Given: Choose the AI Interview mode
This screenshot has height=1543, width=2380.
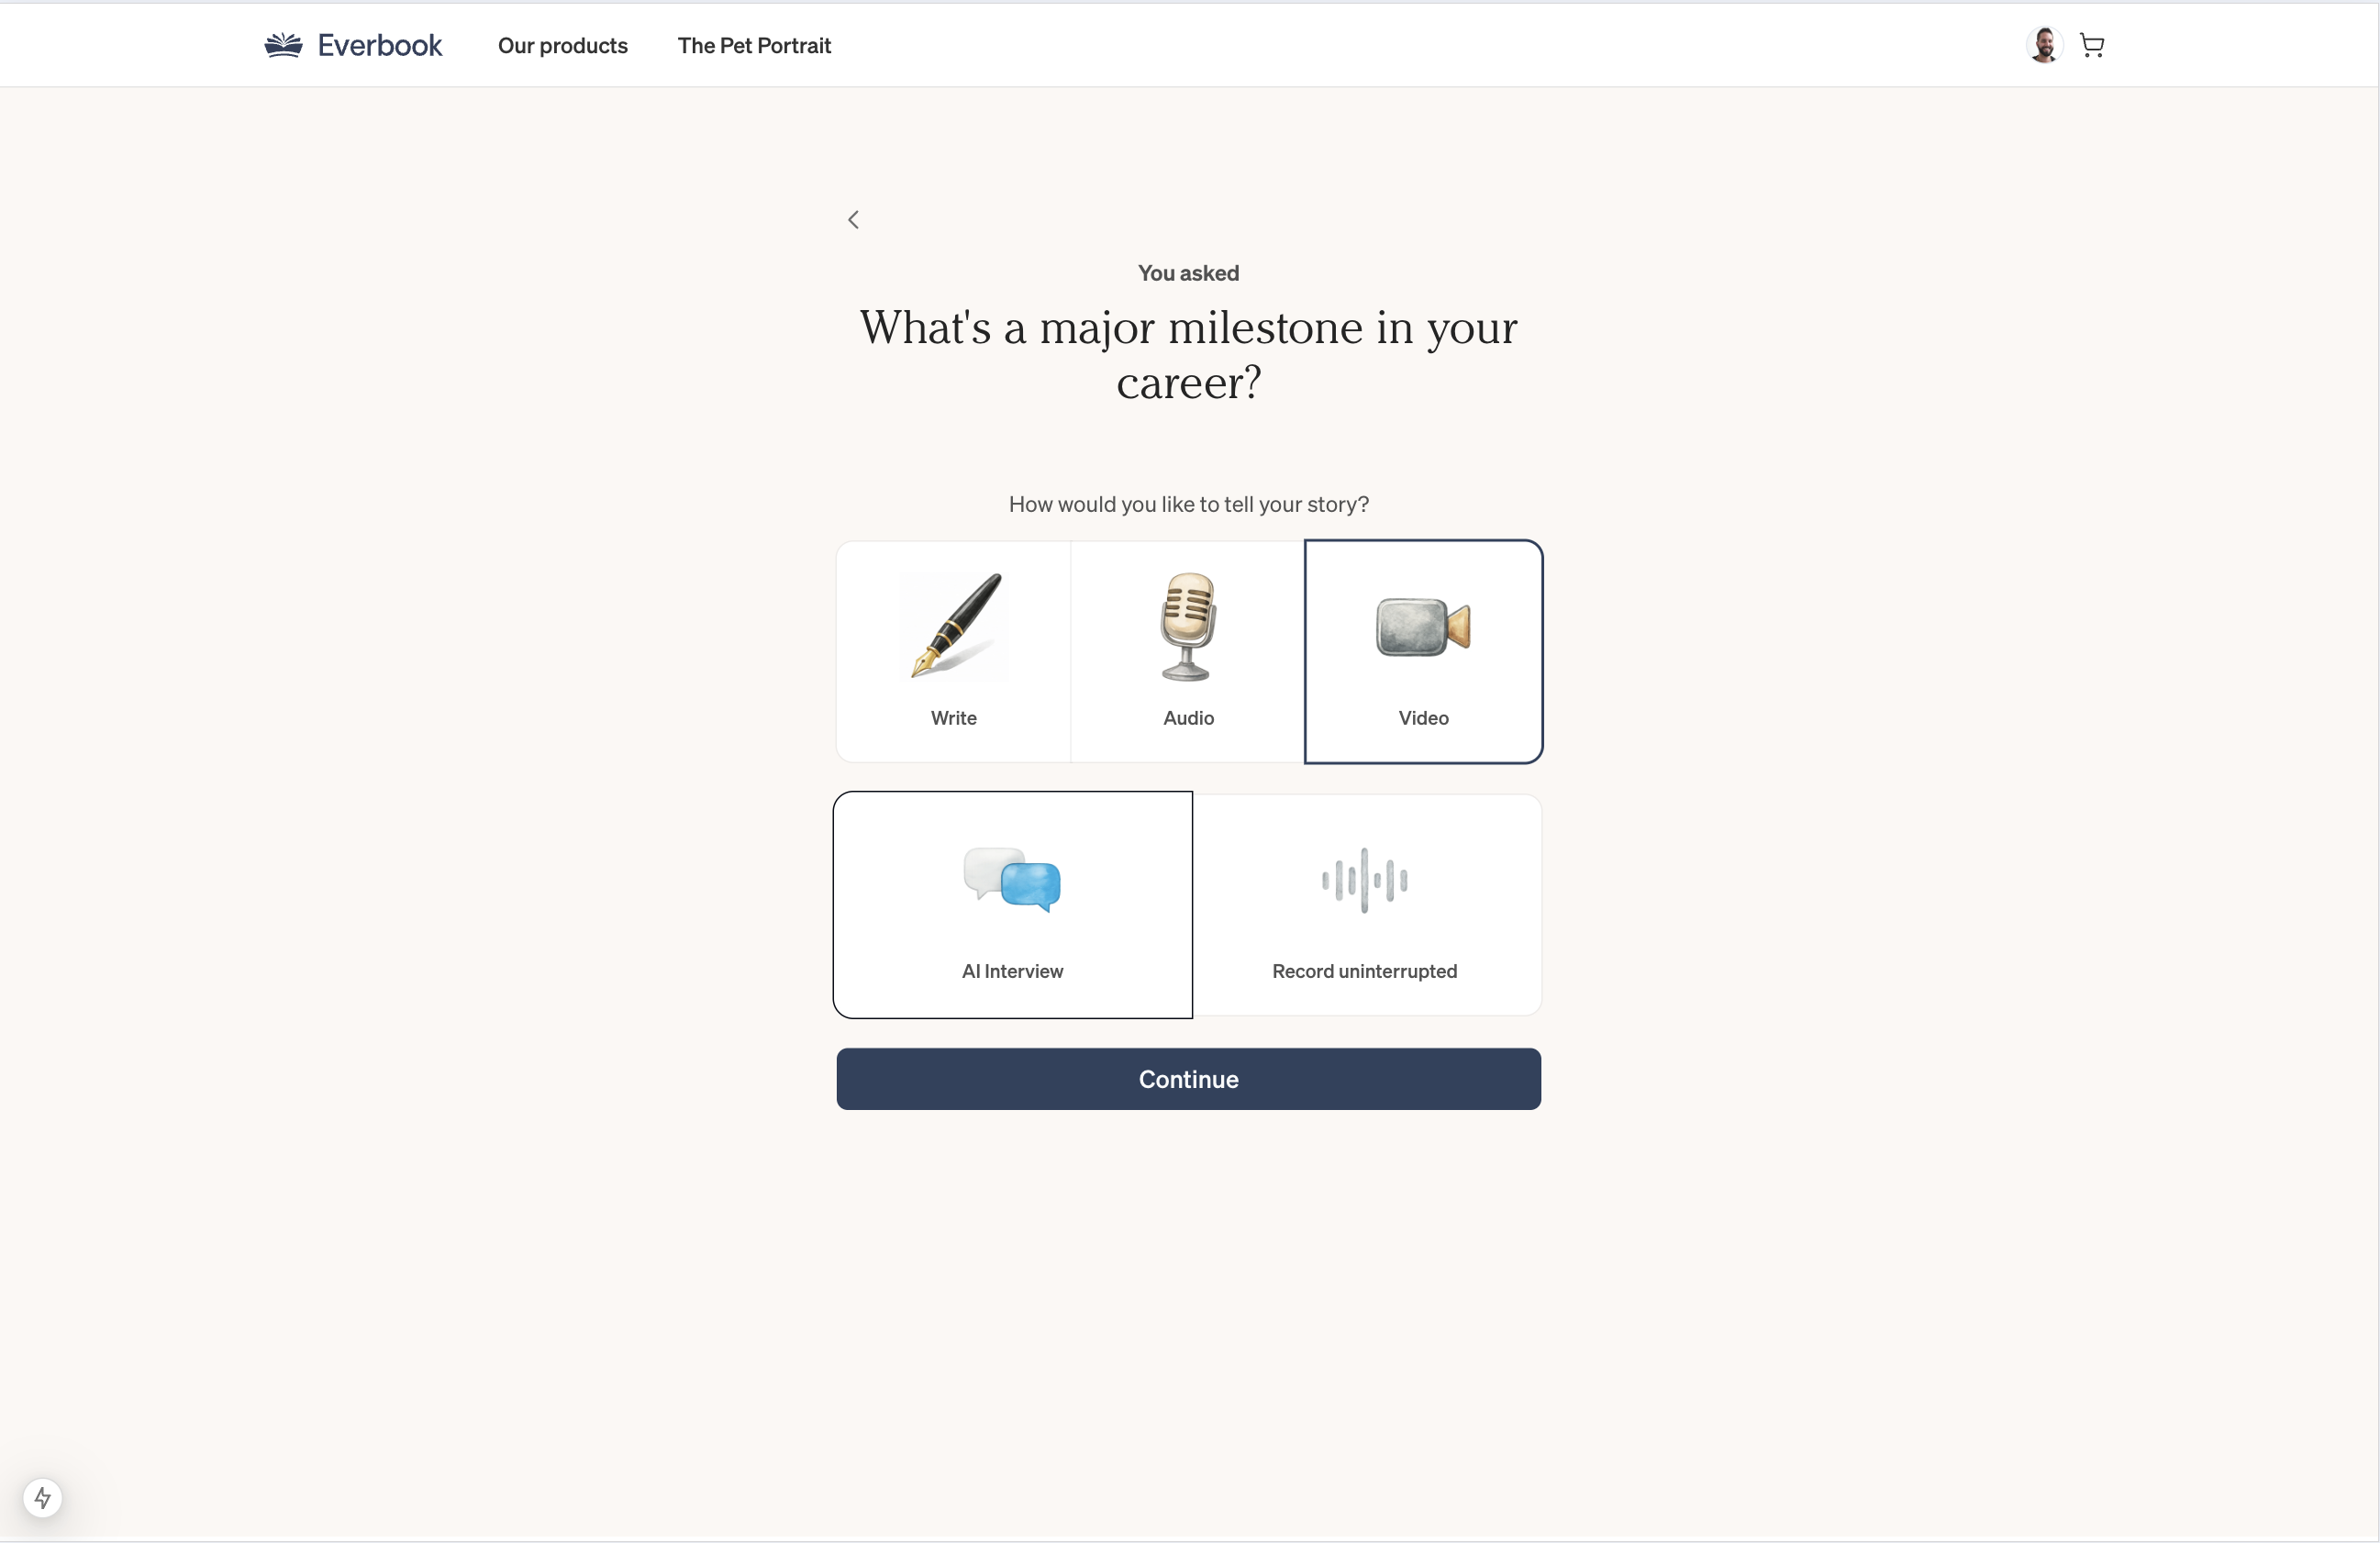Looking at the screenshot, I should click(1013, 905).
